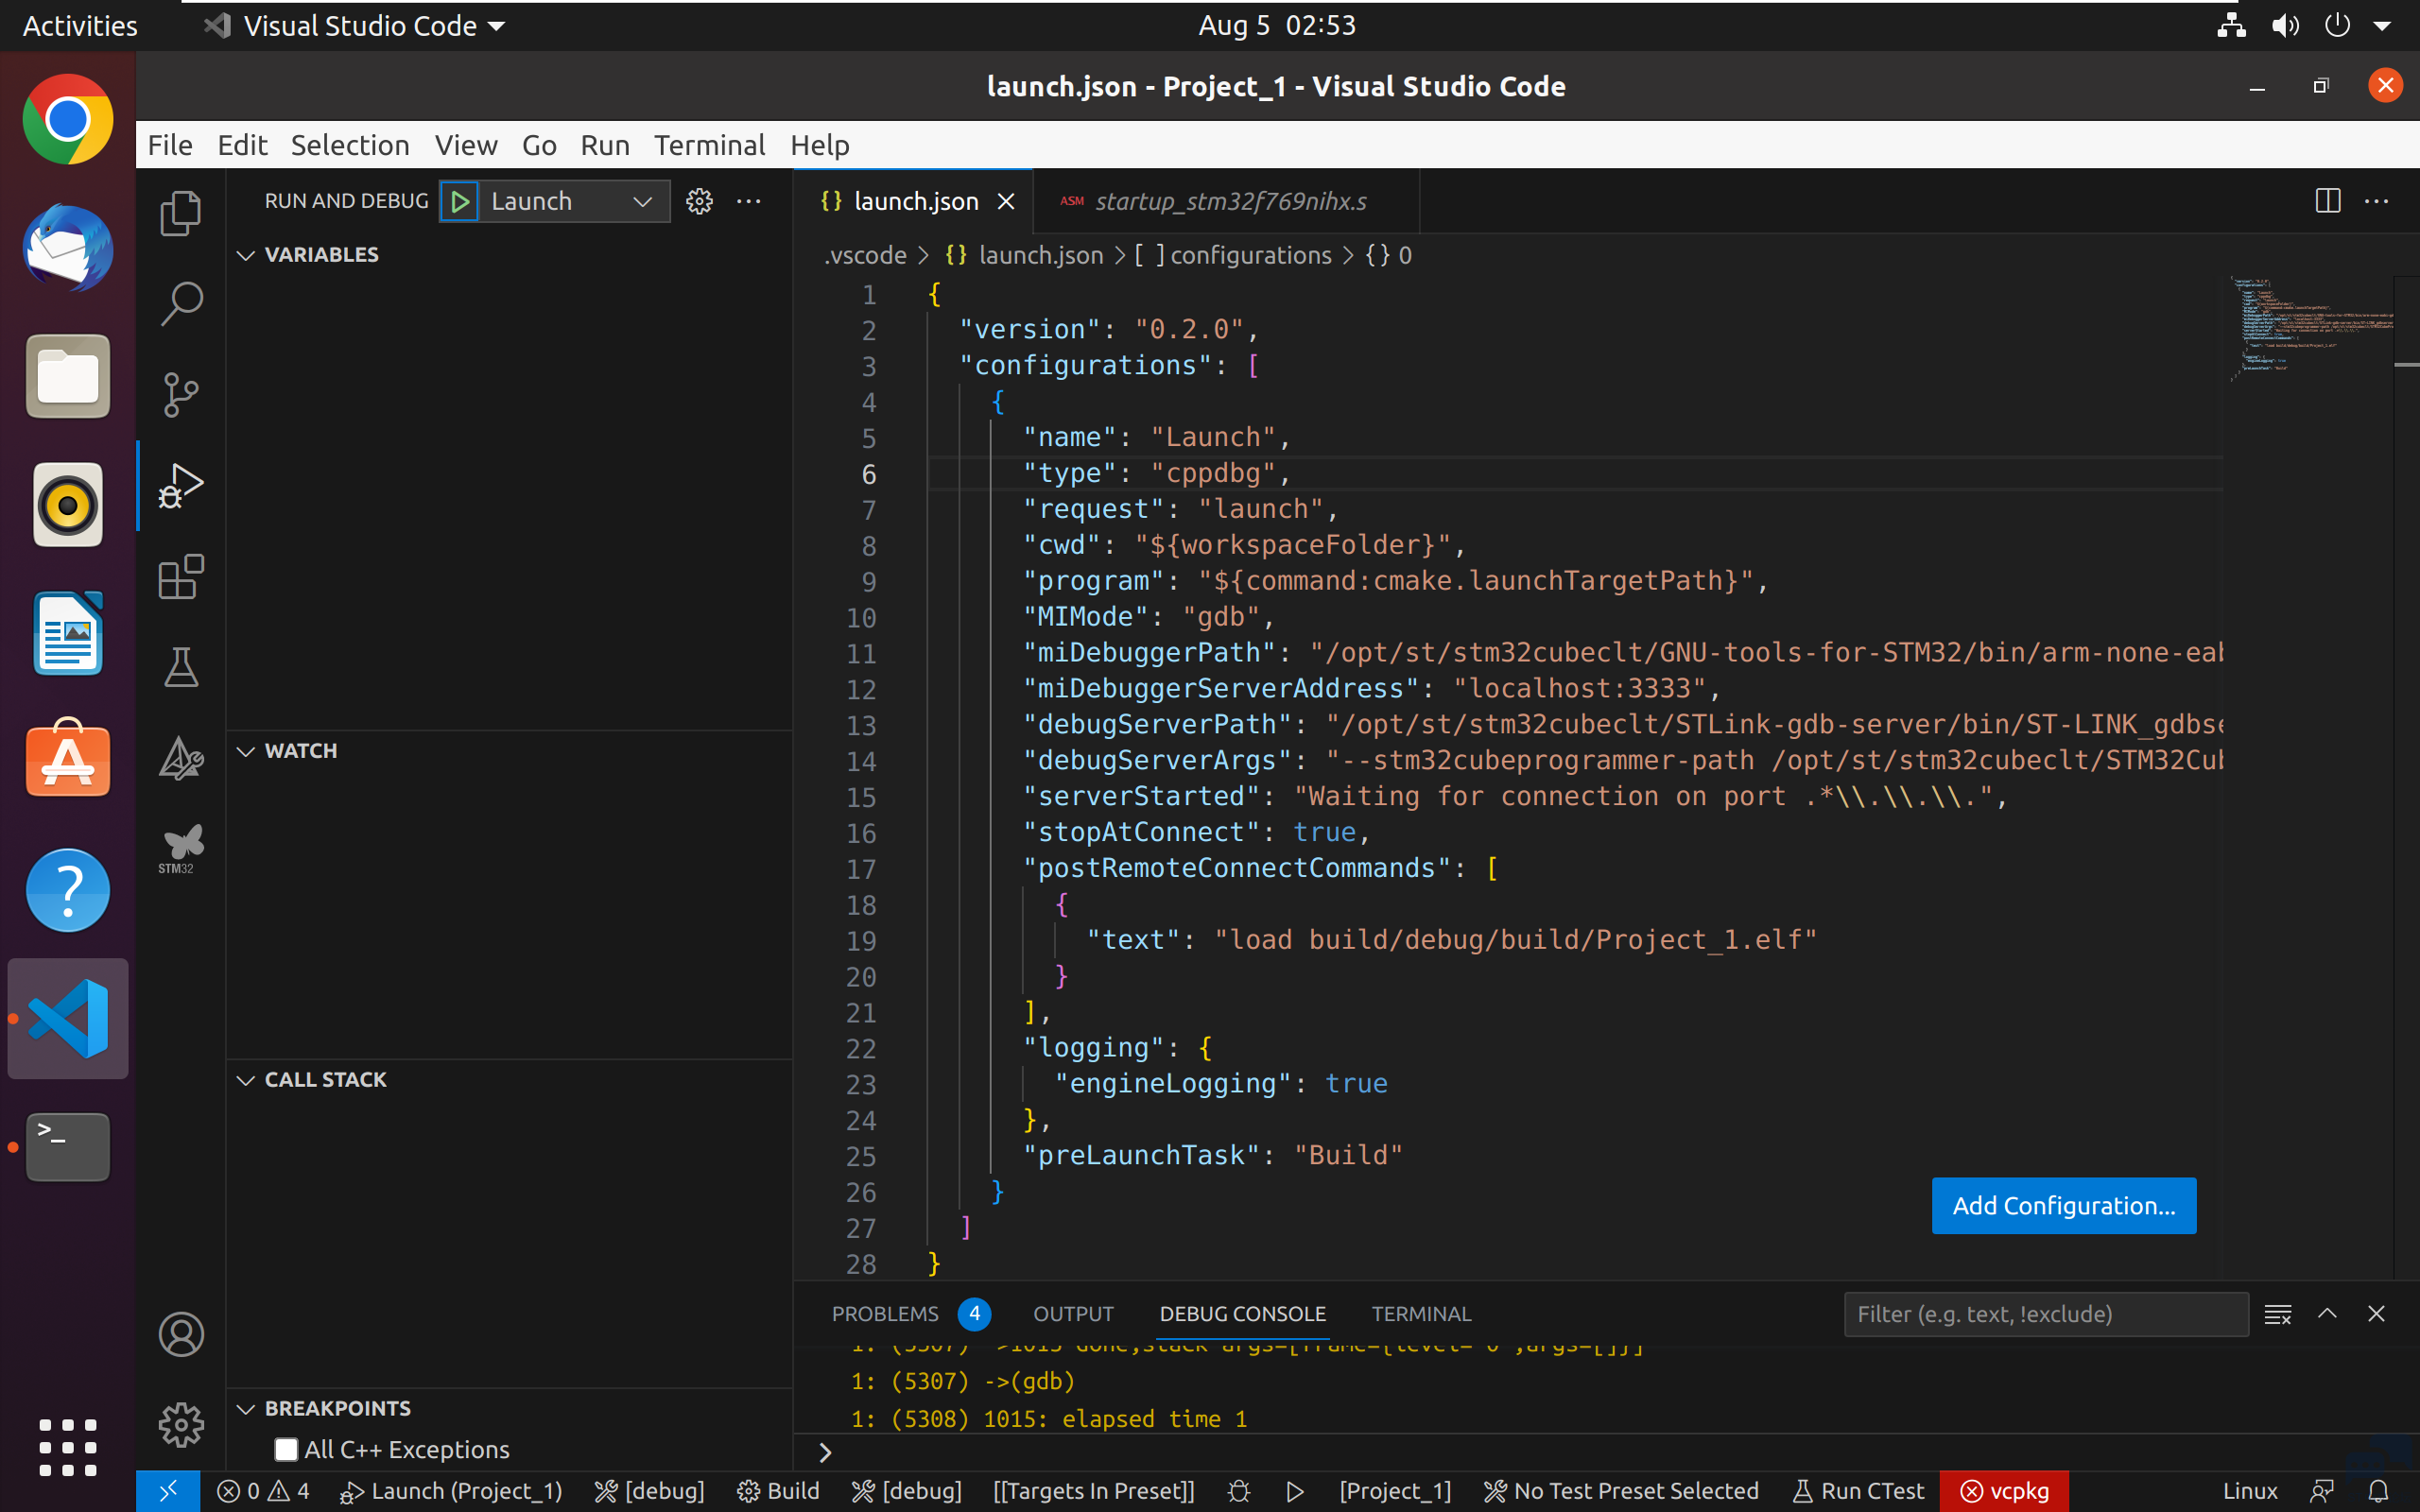The image size is (2420, 1512).
Task: Open Show Applications grid in dock
Action: pos(68,1447)
